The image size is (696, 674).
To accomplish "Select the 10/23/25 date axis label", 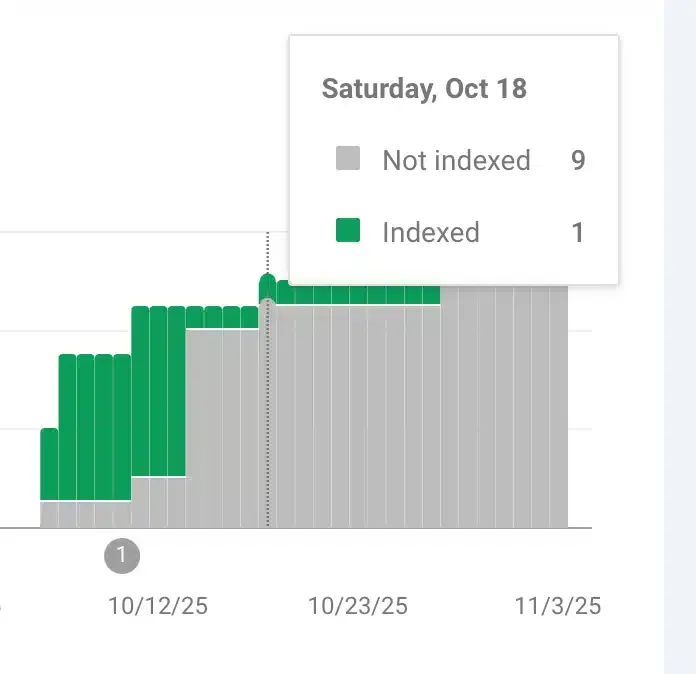I will pos(358,606).
